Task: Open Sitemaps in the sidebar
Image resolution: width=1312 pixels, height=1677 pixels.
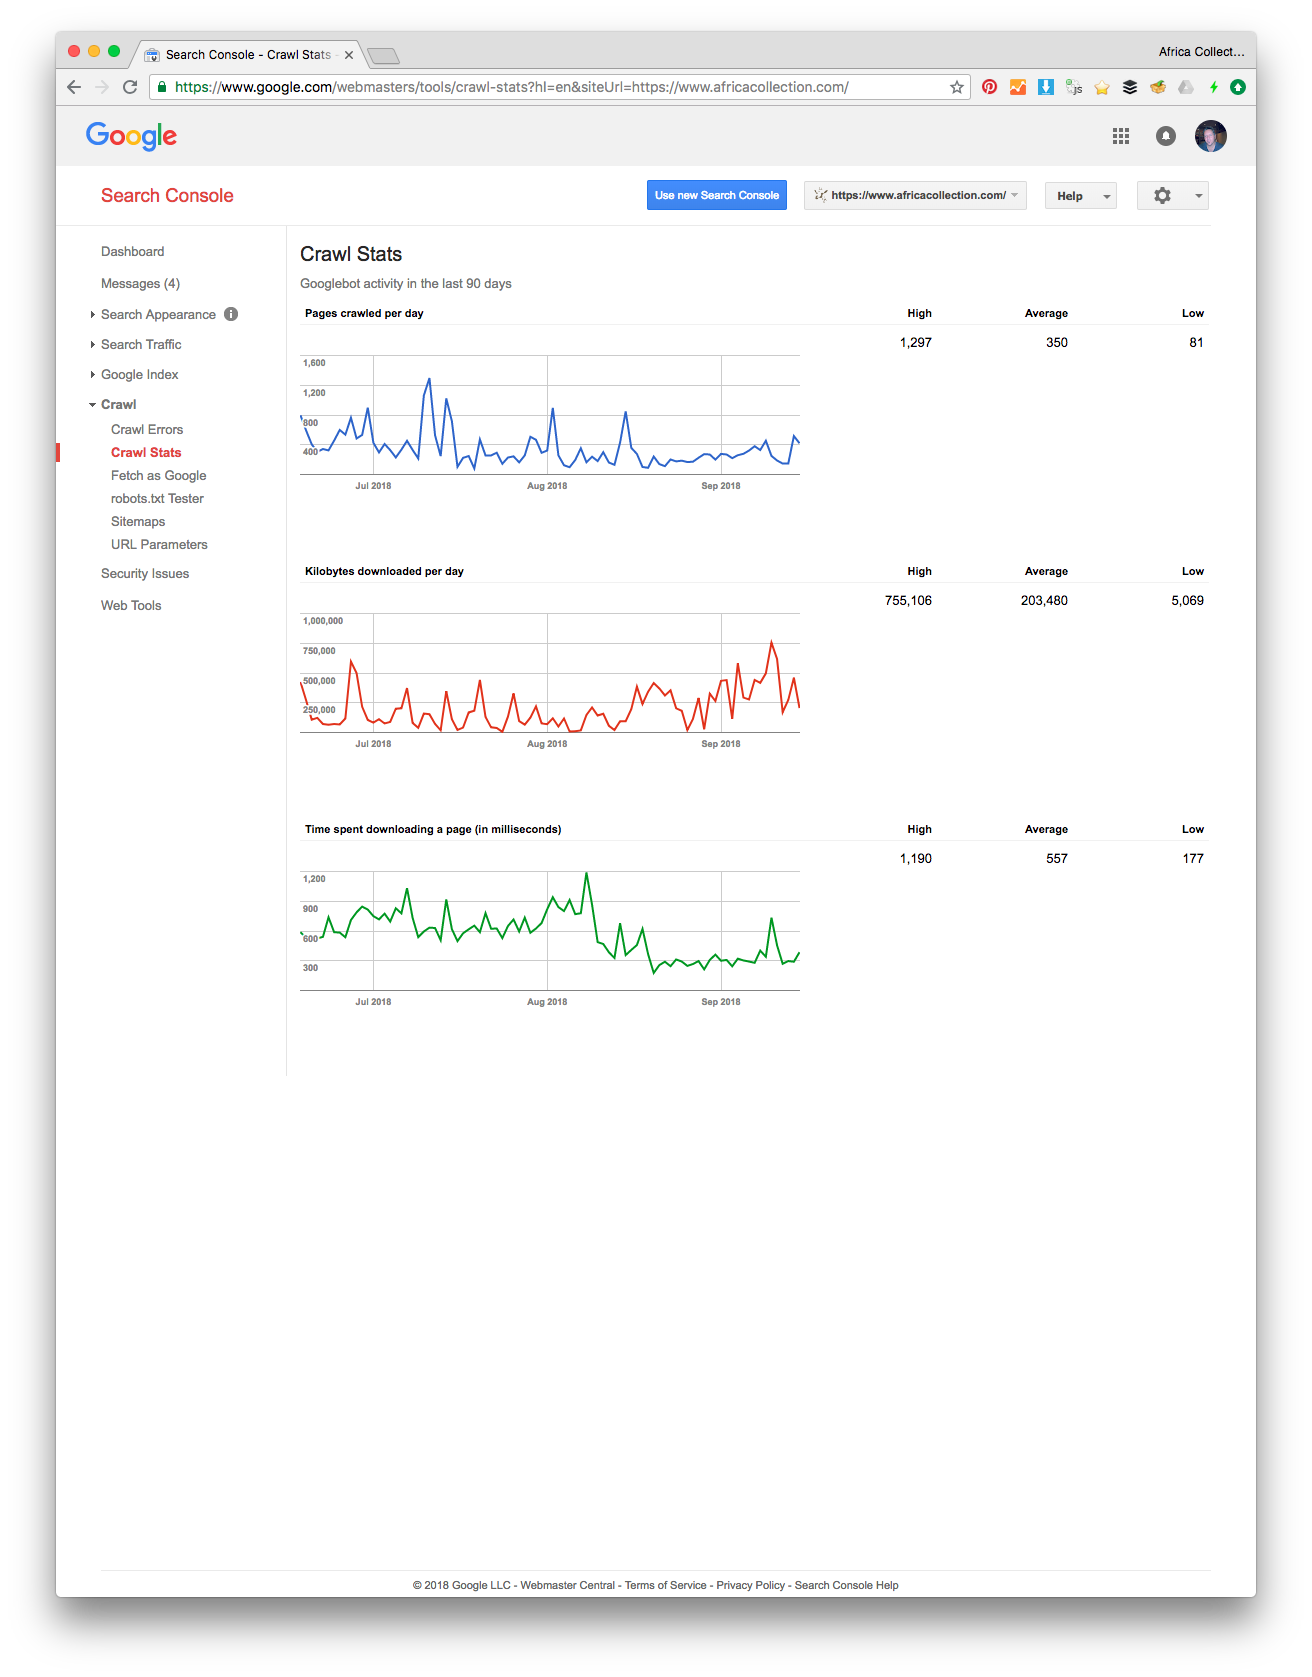Action: point(138,521)
